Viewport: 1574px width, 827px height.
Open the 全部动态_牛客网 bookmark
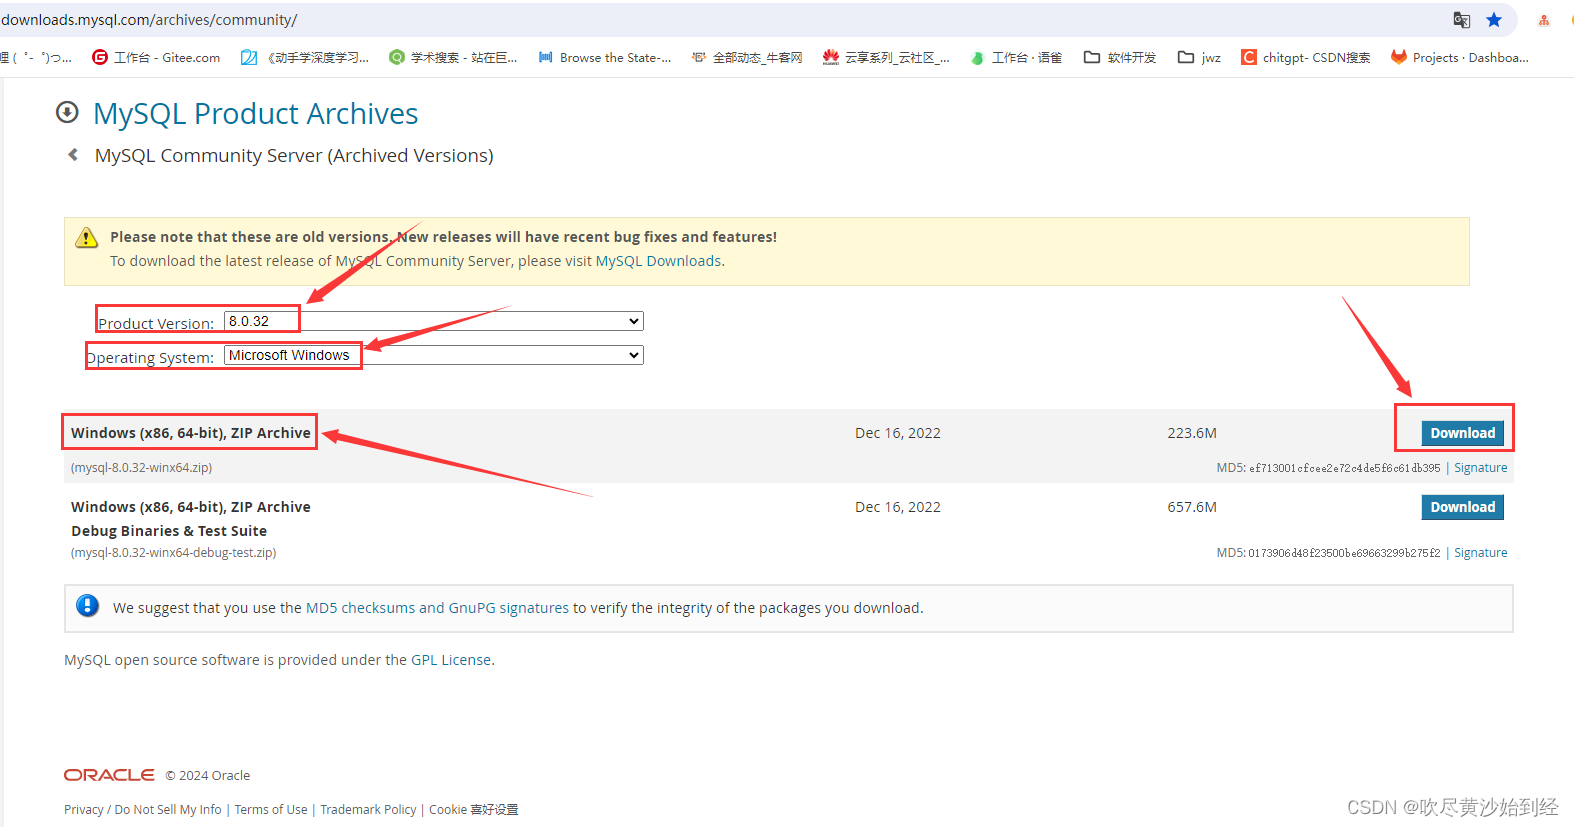(x=747, y=57)
